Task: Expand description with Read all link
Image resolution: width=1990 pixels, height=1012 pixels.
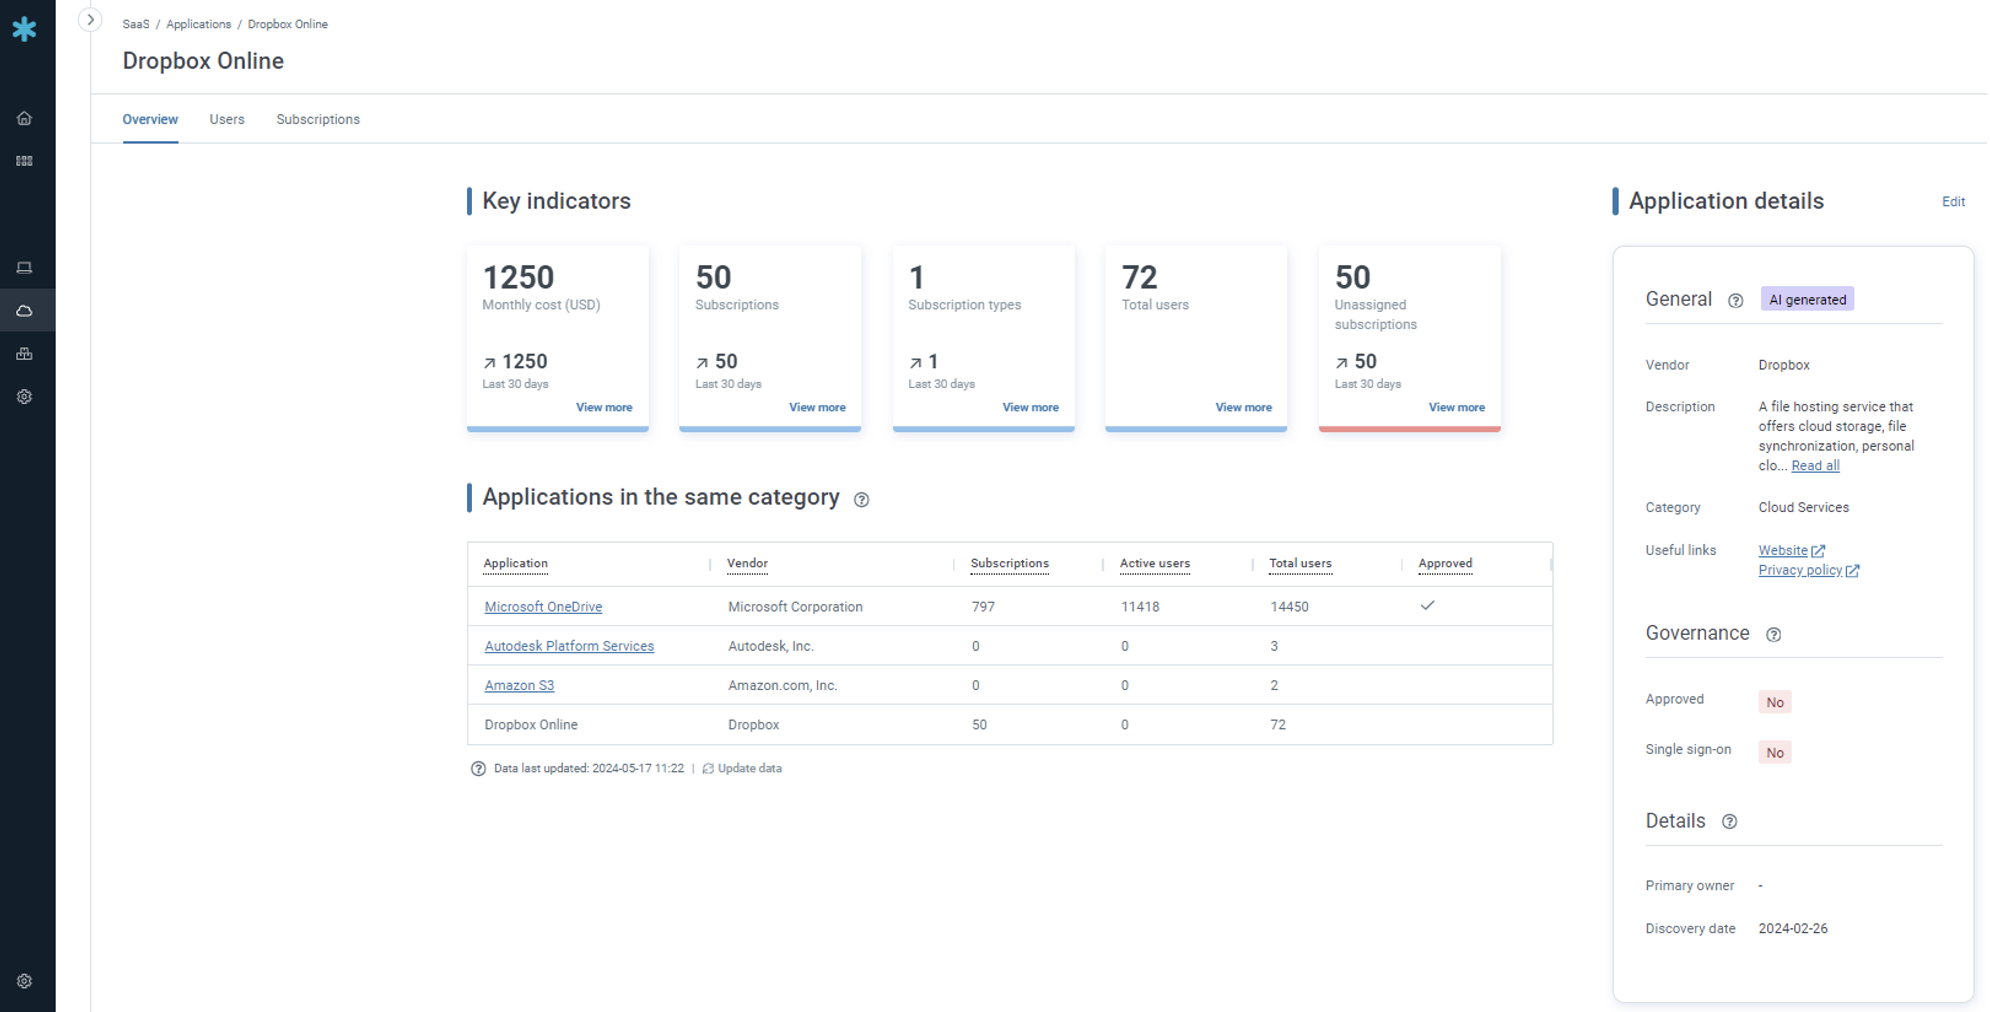Action: (1814, 466)
